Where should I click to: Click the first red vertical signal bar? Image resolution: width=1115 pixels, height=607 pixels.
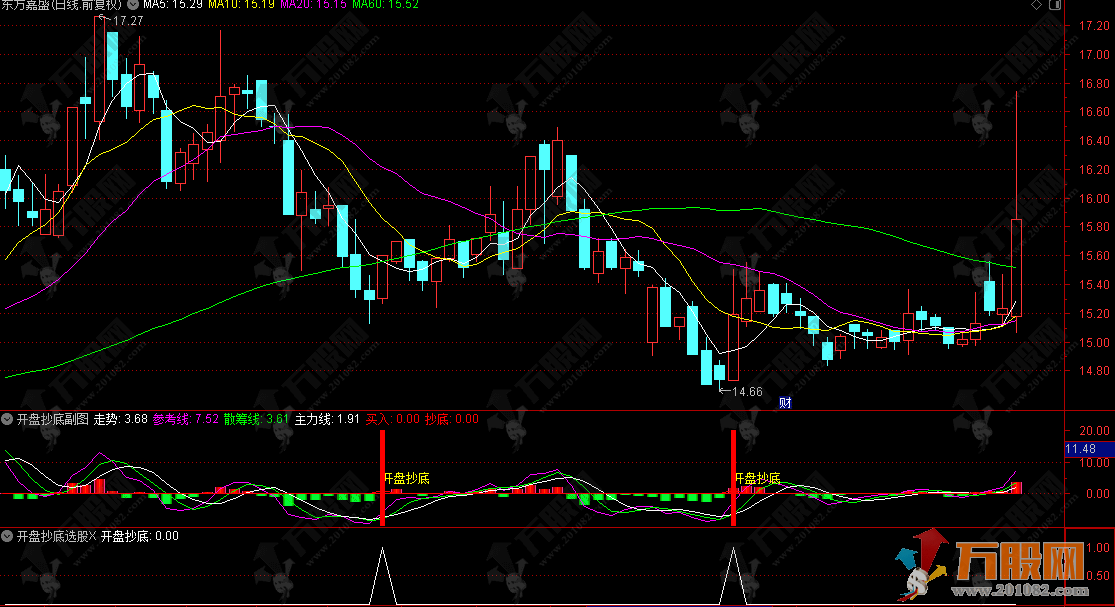(x=383, y=478)
